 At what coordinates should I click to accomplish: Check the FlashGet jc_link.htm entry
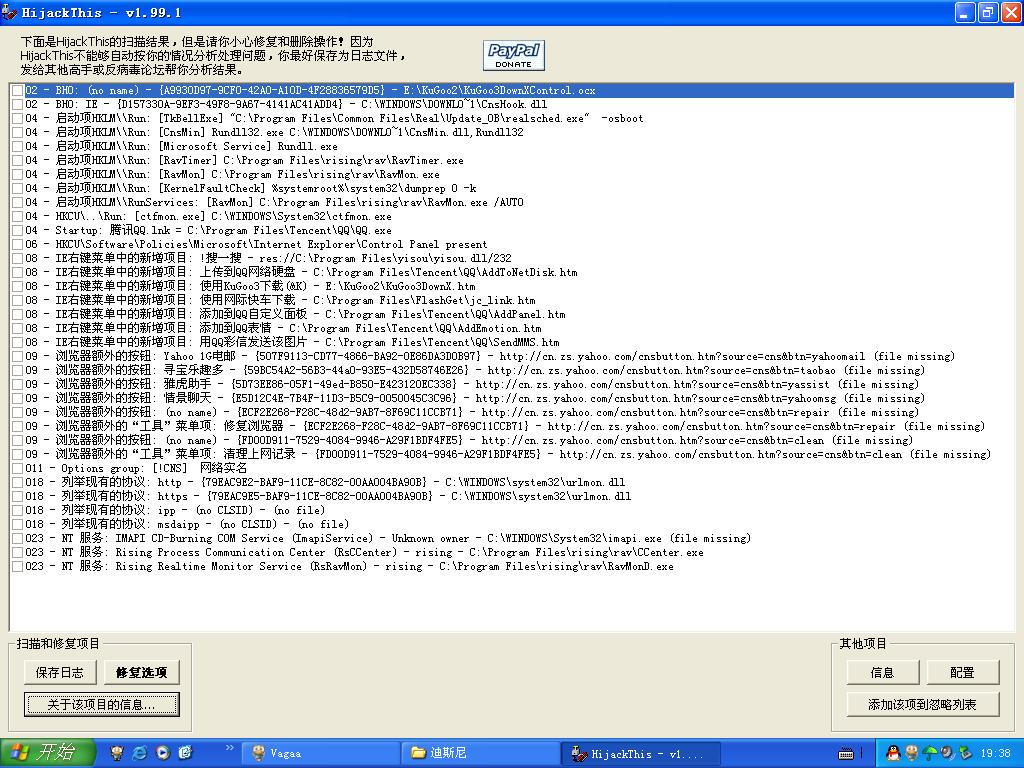click(18, 300)
